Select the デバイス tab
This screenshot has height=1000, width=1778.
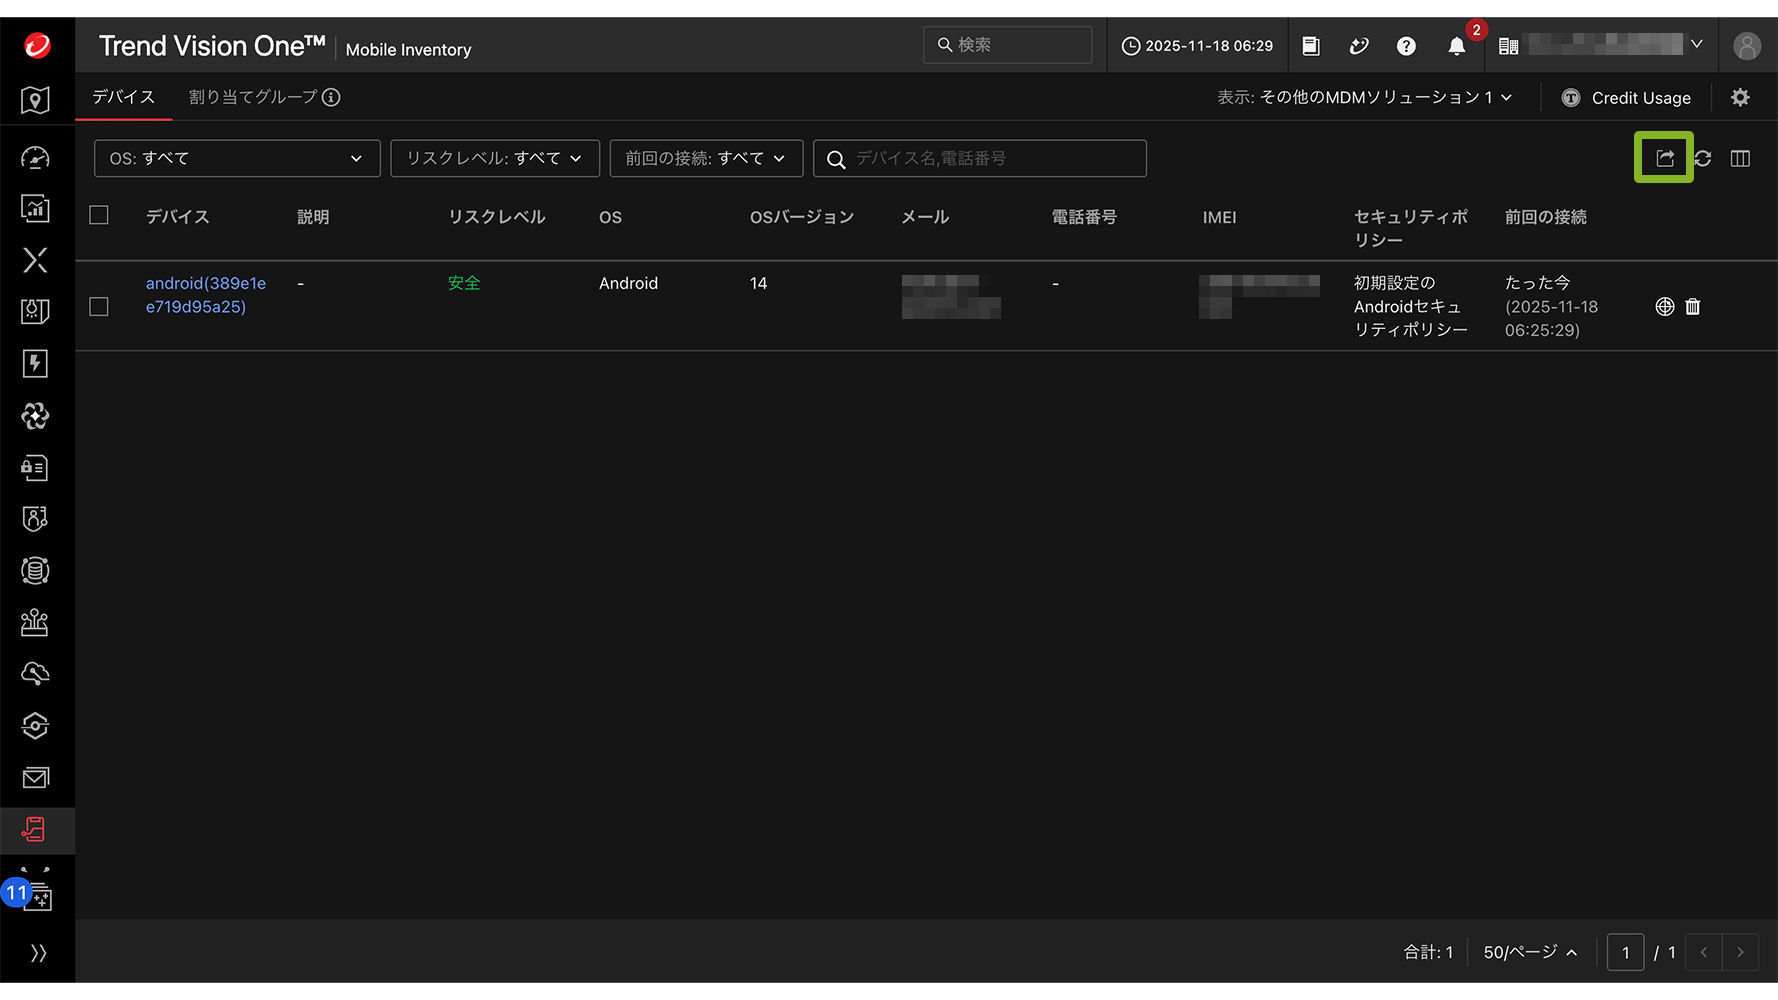[124, 97]
